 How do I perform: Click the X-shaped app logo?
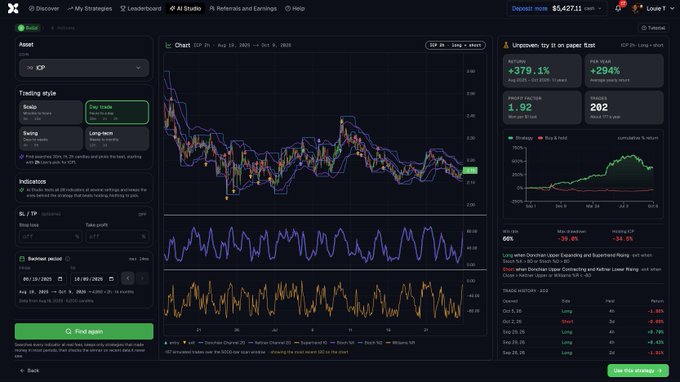tap(13, 8)
